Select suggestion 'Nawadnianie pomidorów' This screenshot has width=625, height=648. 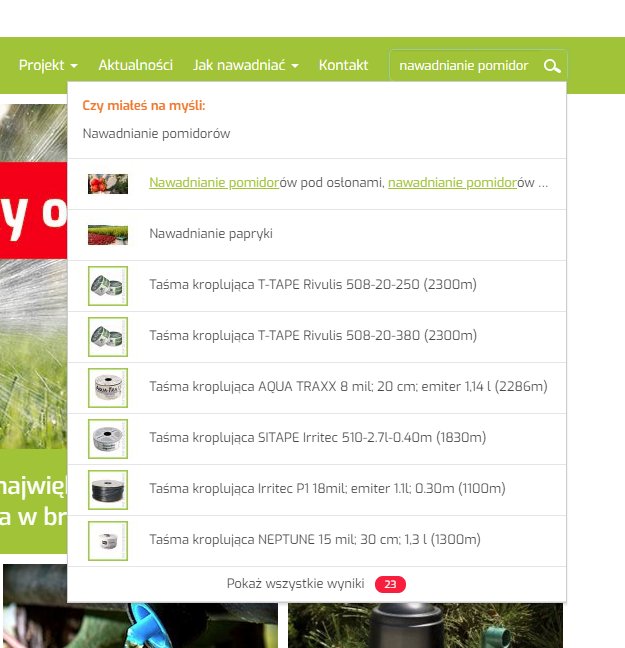click(156, 133)
